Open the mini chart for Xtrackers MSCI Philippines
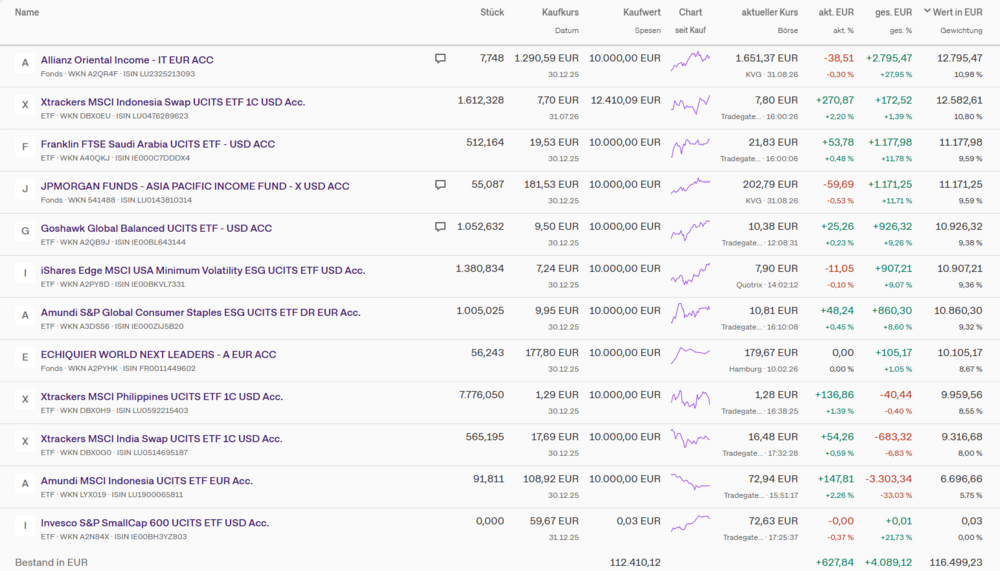Screen dimensions: 1000x571 690,399
